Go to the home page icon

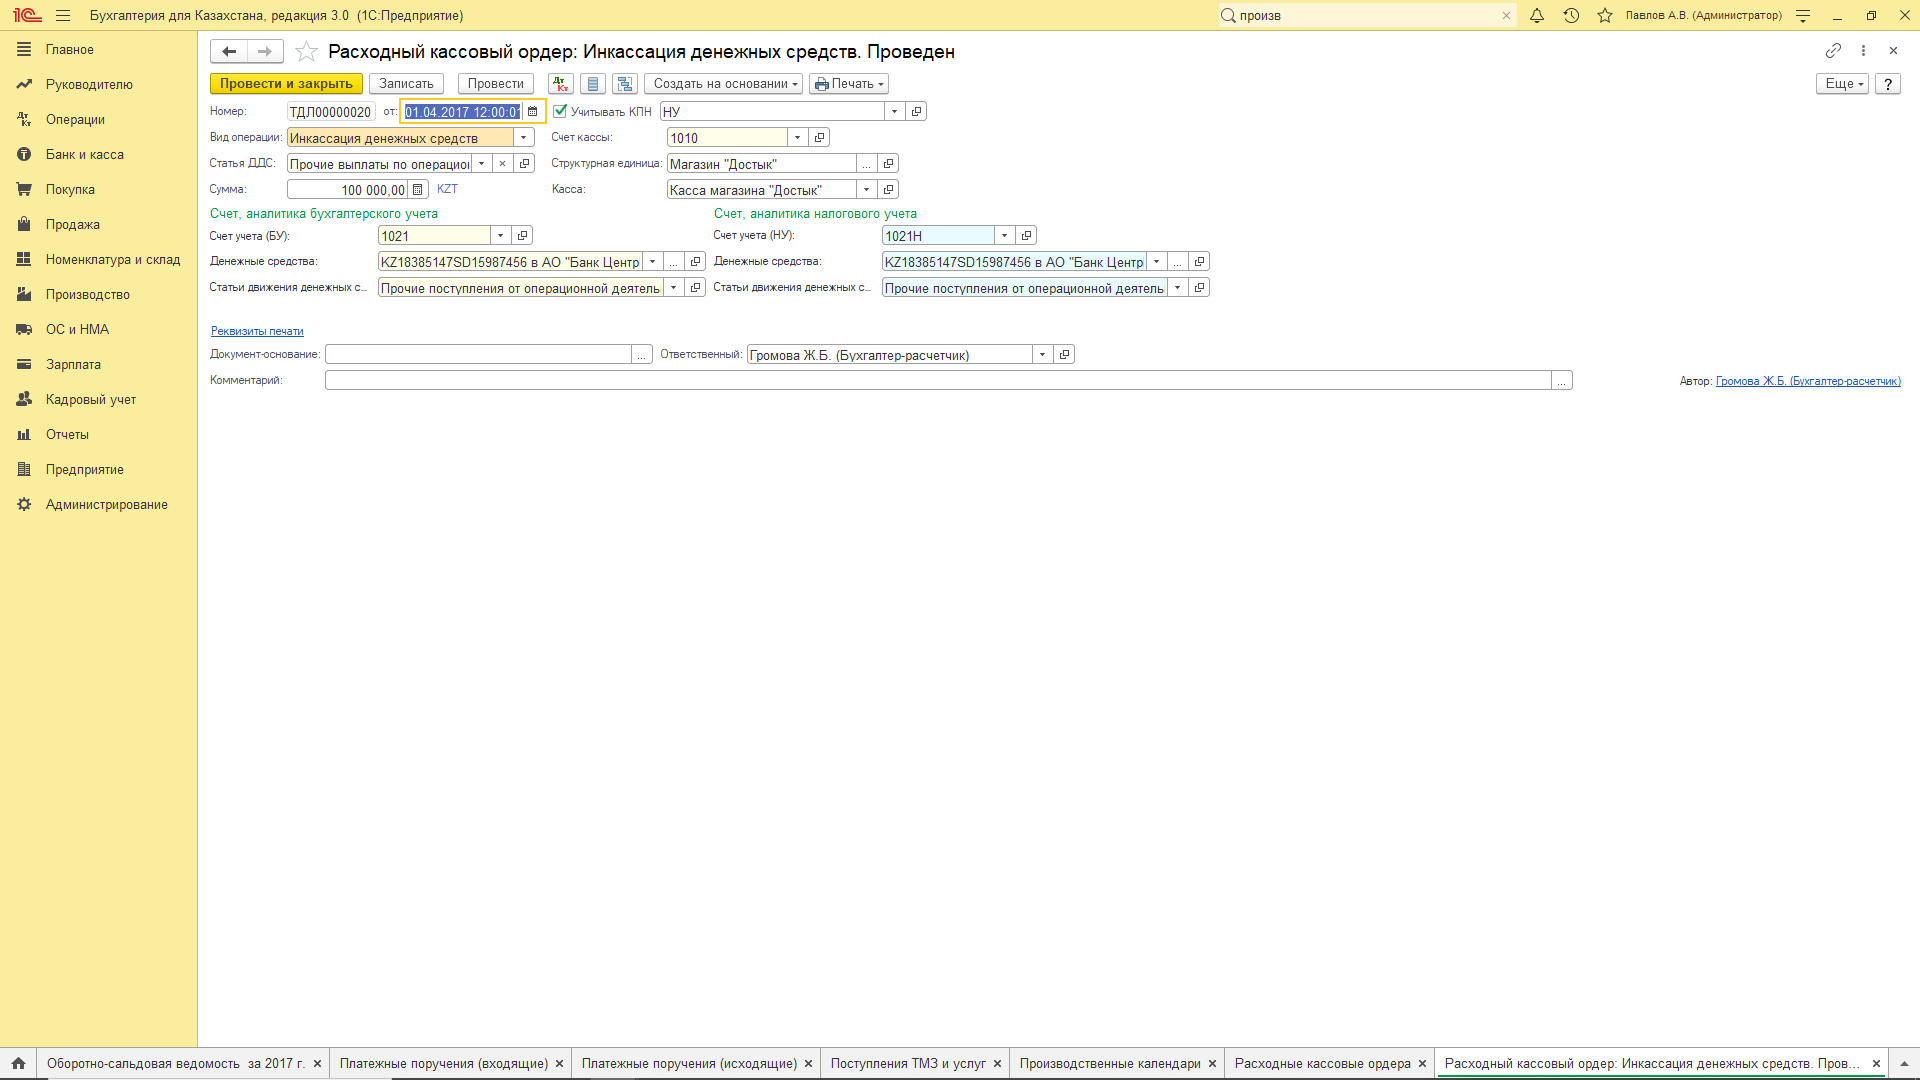pos(18,1063)
